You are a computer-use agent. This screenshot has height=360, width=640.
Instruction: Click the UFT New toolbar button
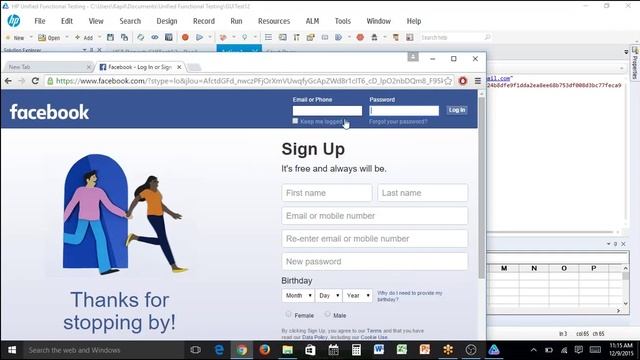pos(15,38)
